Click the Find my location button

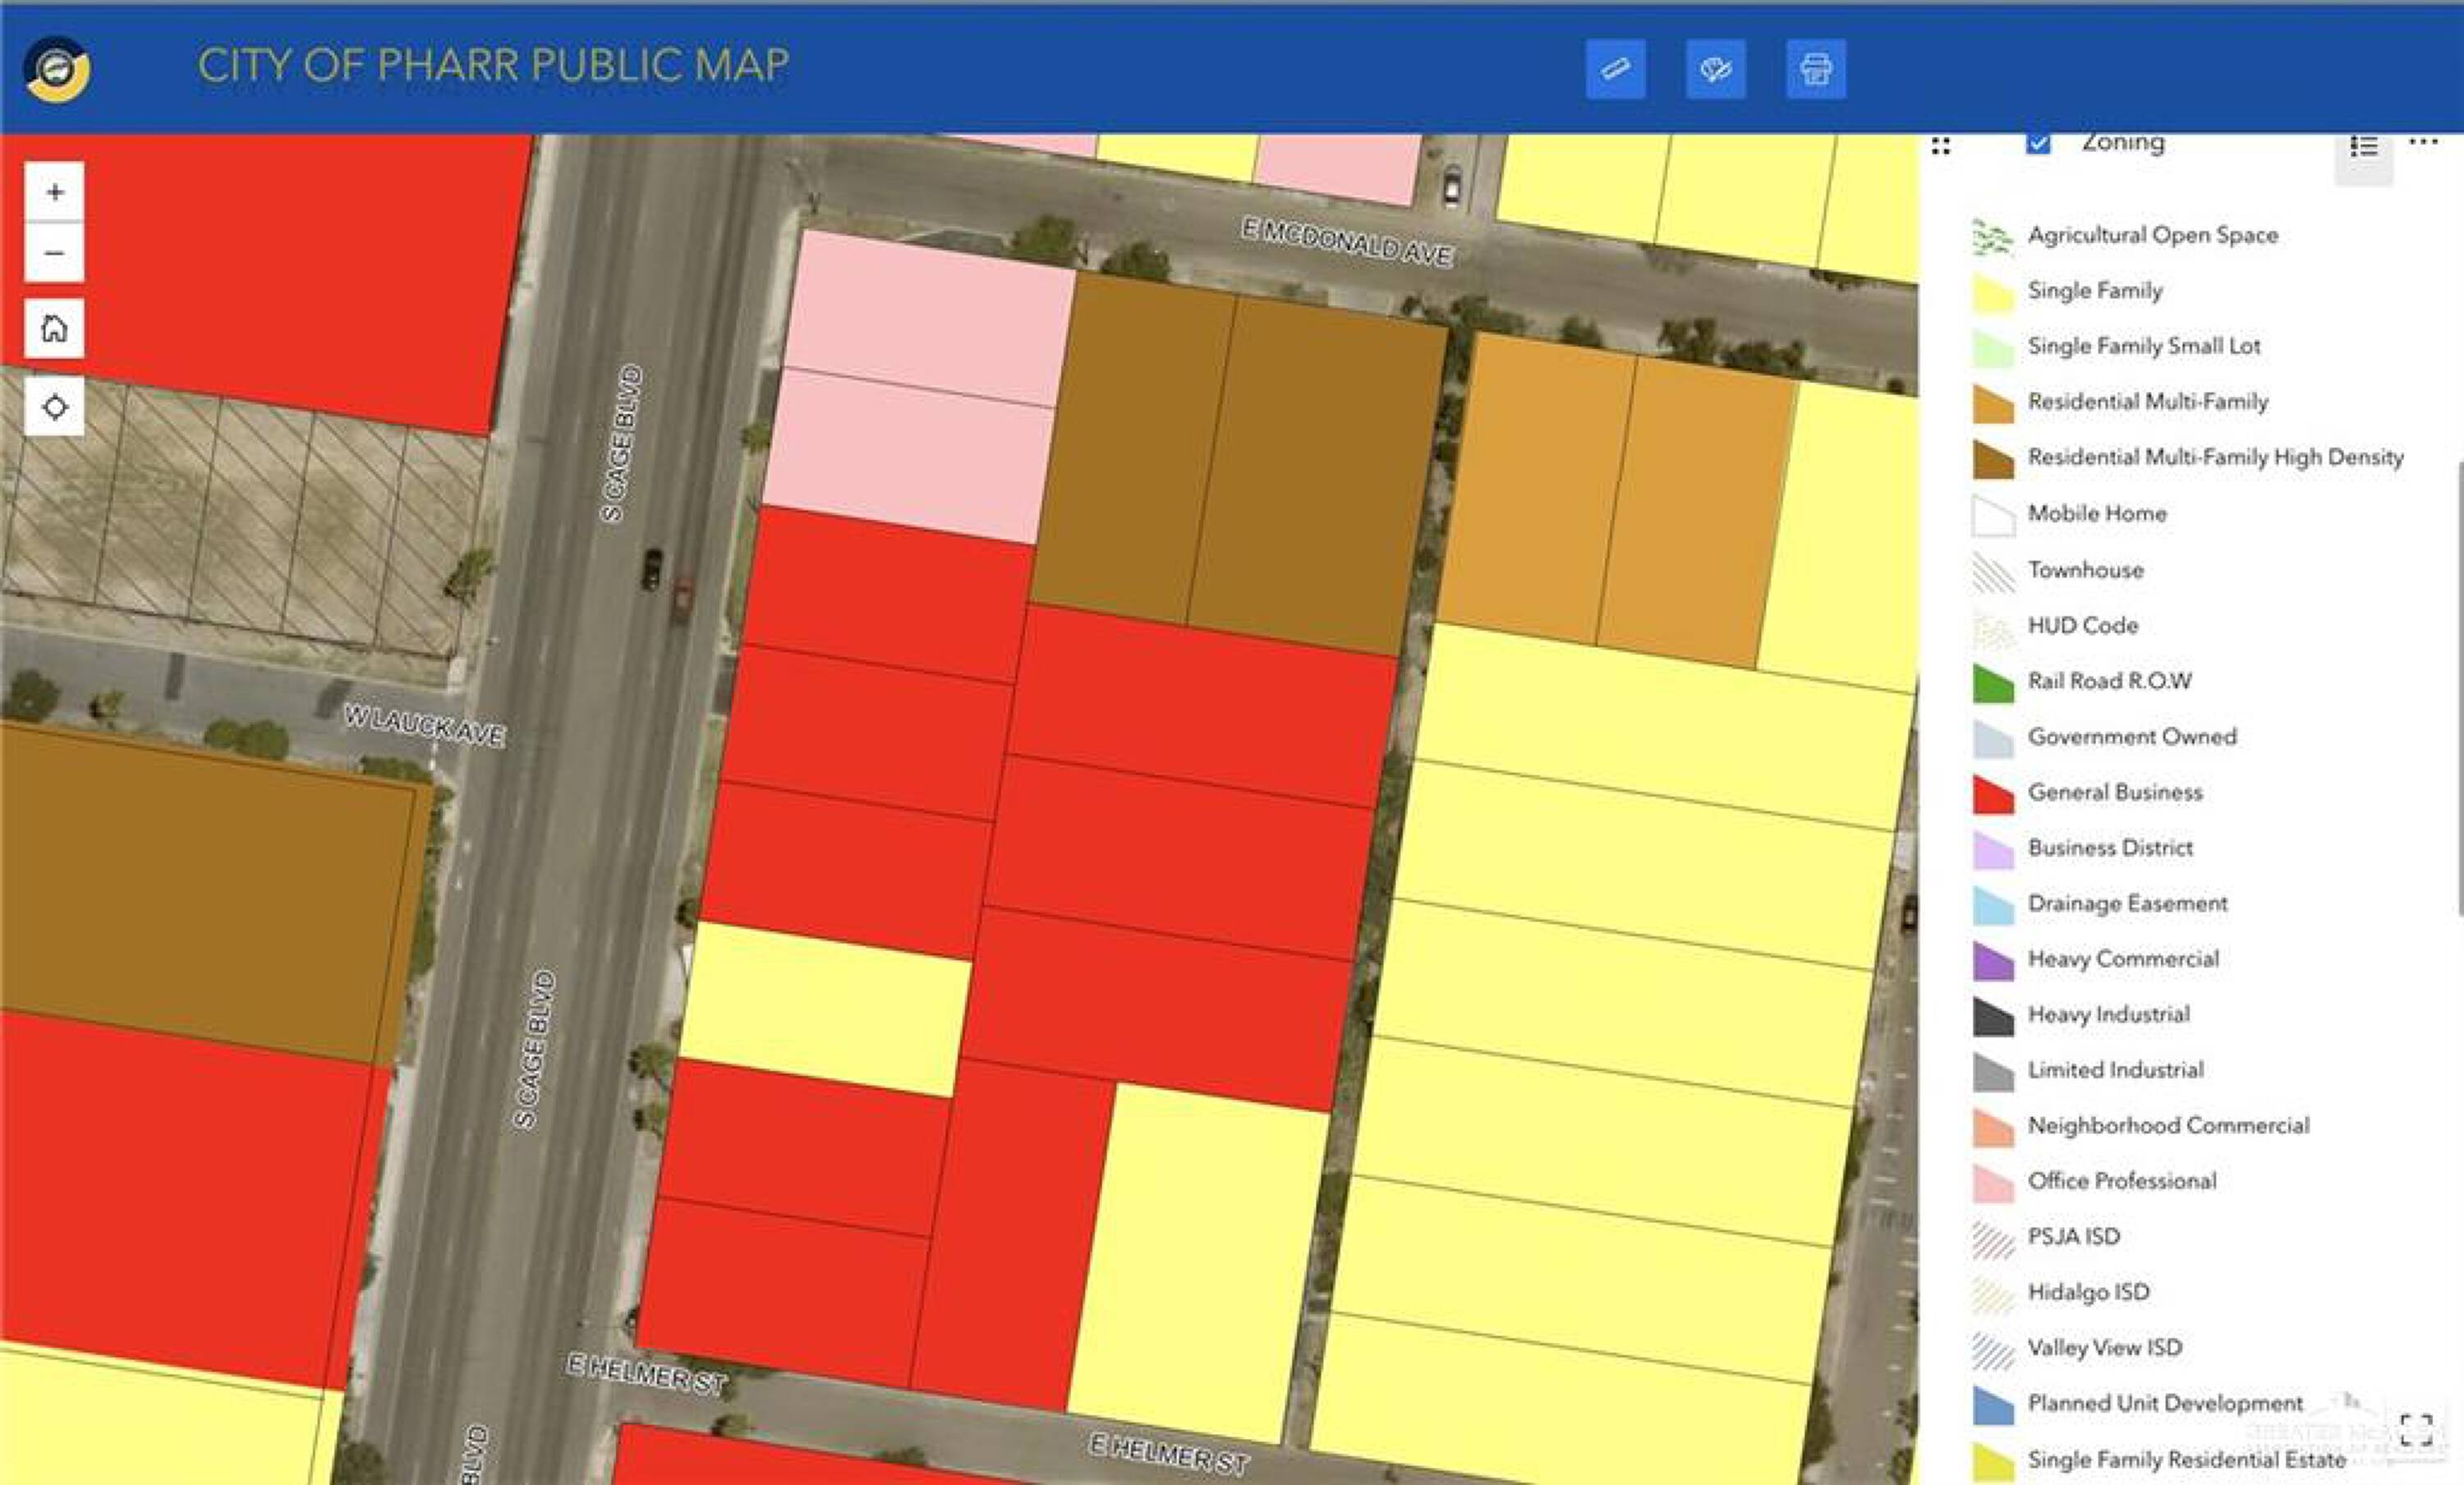(x=55, y=407)
